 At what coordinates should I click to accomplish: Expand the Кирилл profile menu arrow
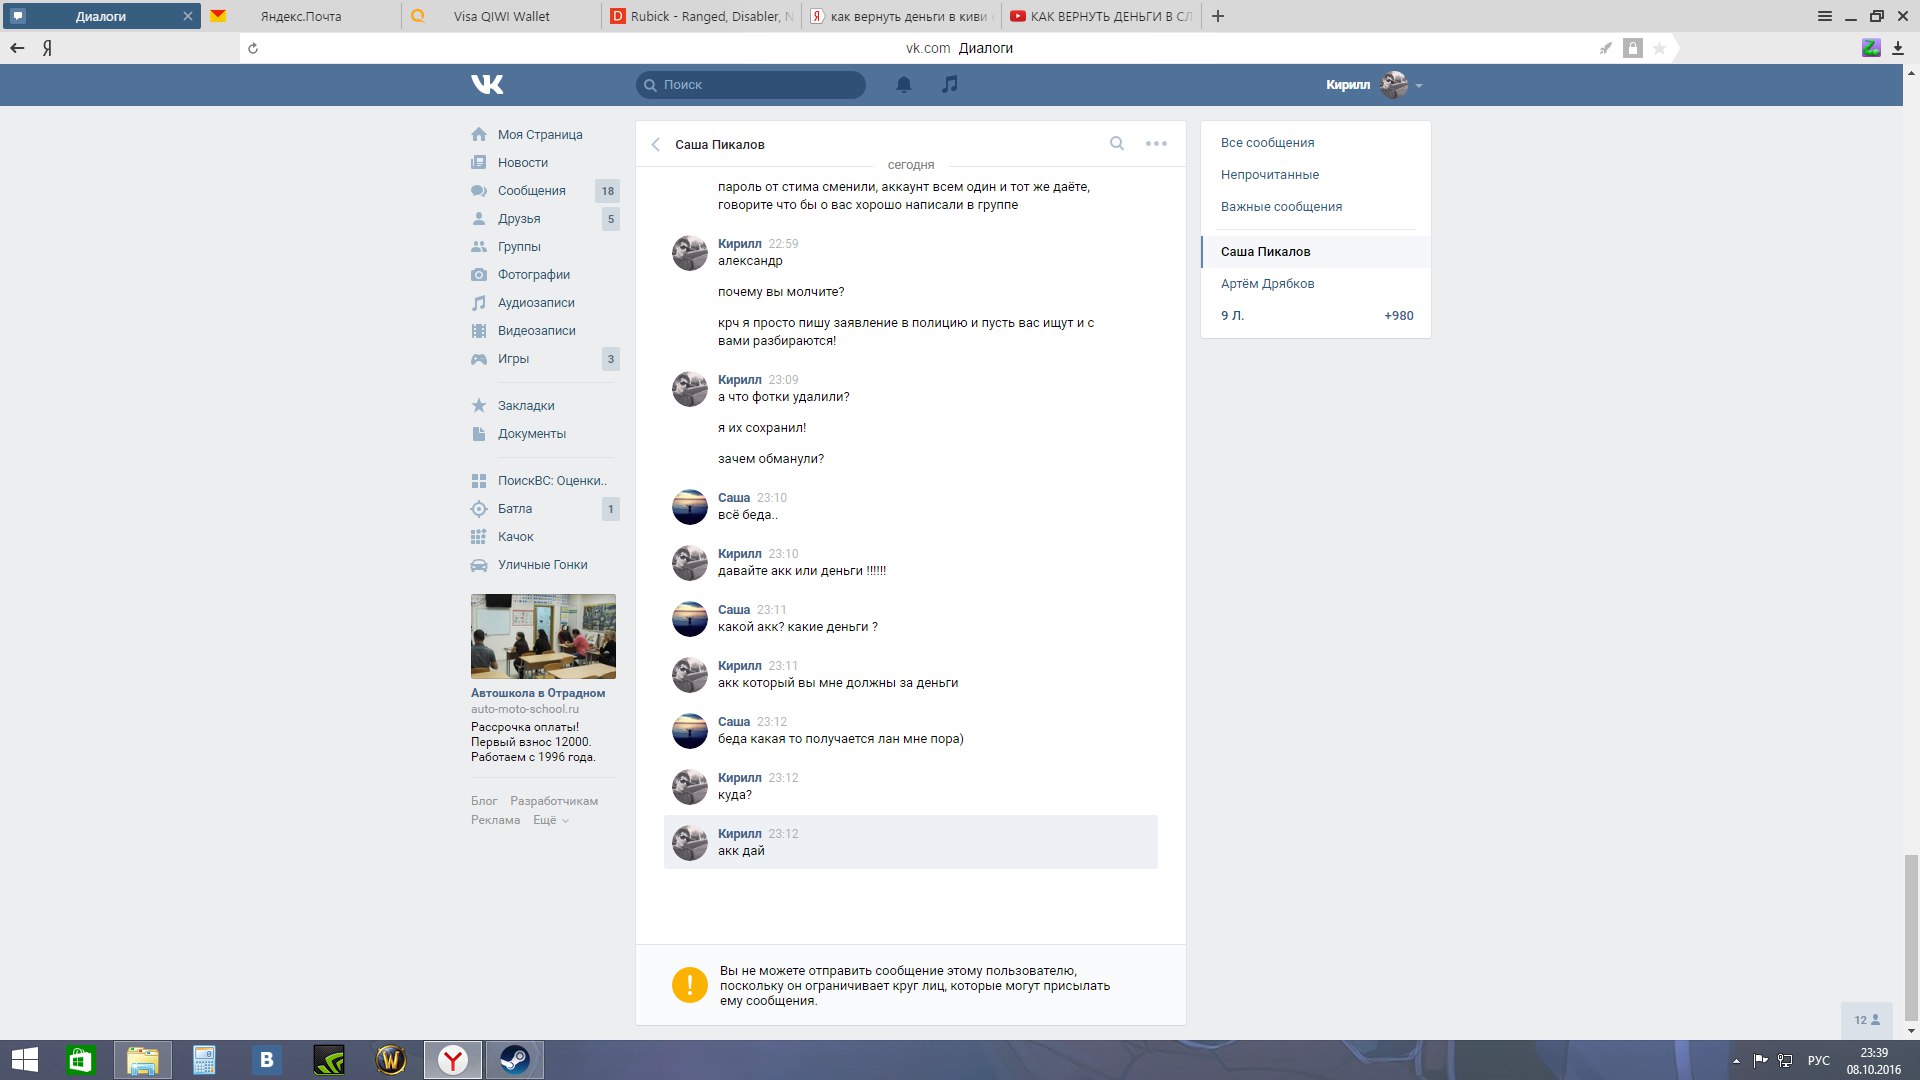pos(1419,86)
